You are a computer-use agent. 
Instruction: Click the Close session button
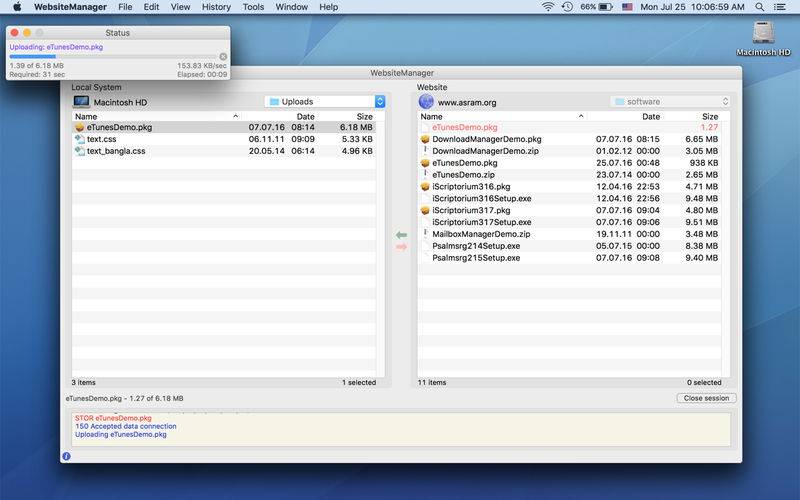tap(706, 398)
